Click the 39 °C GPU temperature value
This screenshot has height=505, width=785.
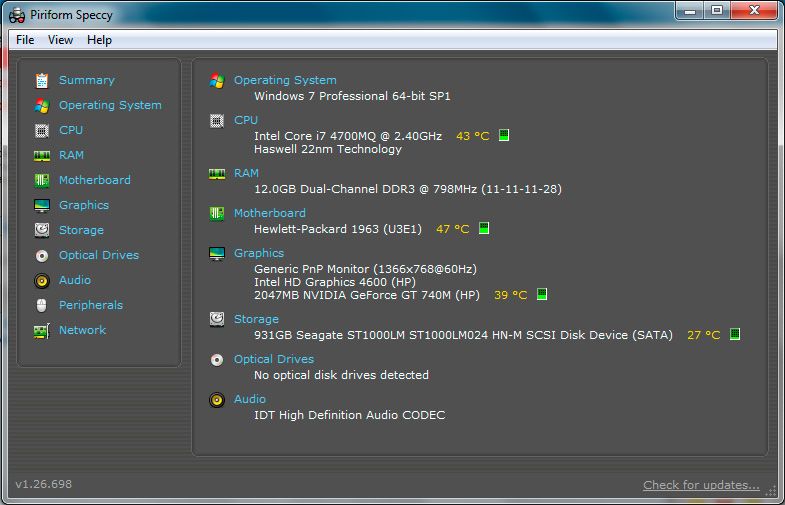point(511,295)
